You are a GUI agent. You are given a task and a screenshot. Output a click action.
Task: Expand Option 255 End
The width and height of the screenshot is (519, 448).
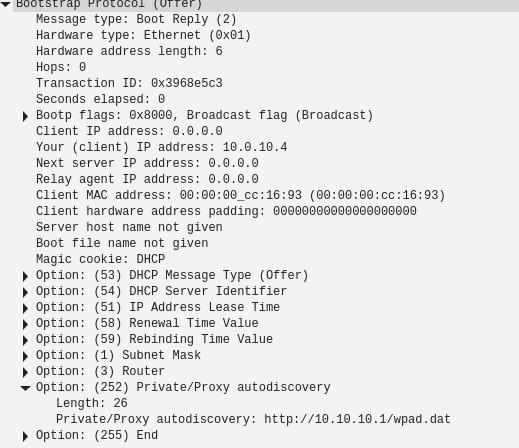tap(25, 436)
